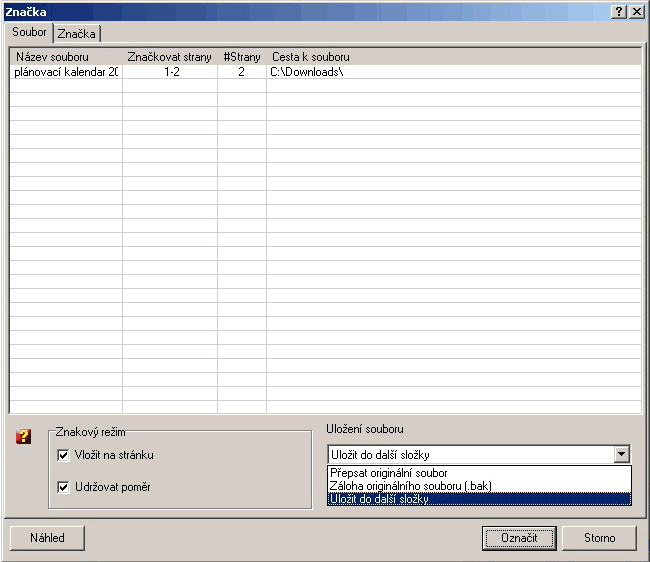The image size is (650, 562).
Task: Switch to the Soubor tab
Action: (x=29, y=33)
